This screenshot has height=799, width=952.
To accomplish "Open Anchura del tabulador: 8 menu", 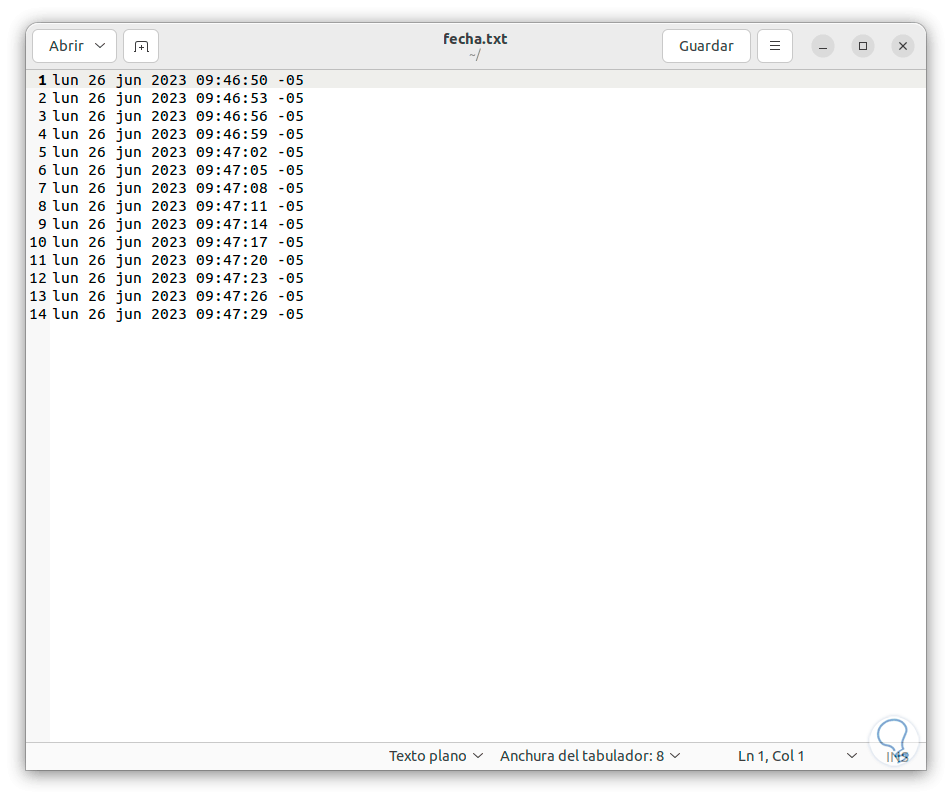I will point(590,756).
